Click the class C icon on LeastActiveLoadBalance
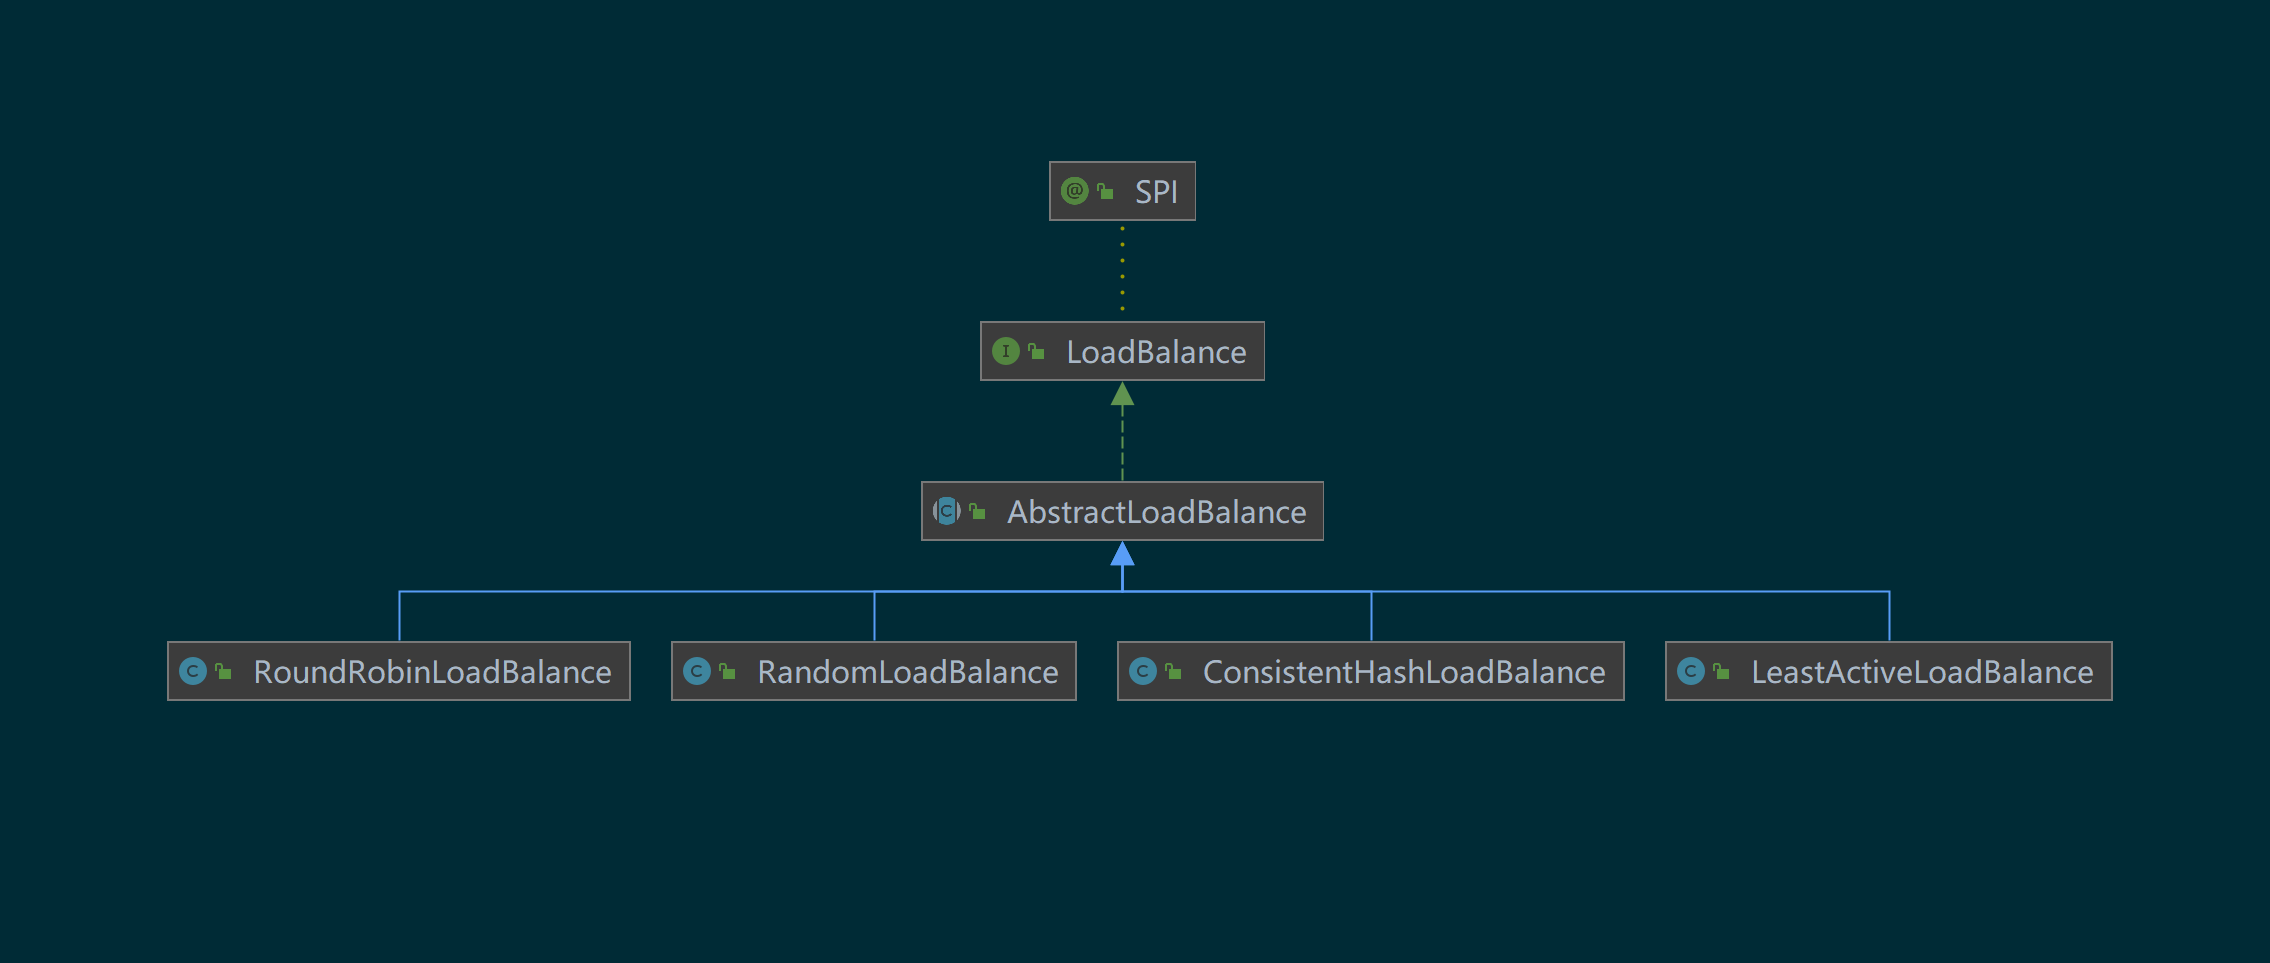This screenshot has width=2270, height=963. click(x=1690, y=671)
